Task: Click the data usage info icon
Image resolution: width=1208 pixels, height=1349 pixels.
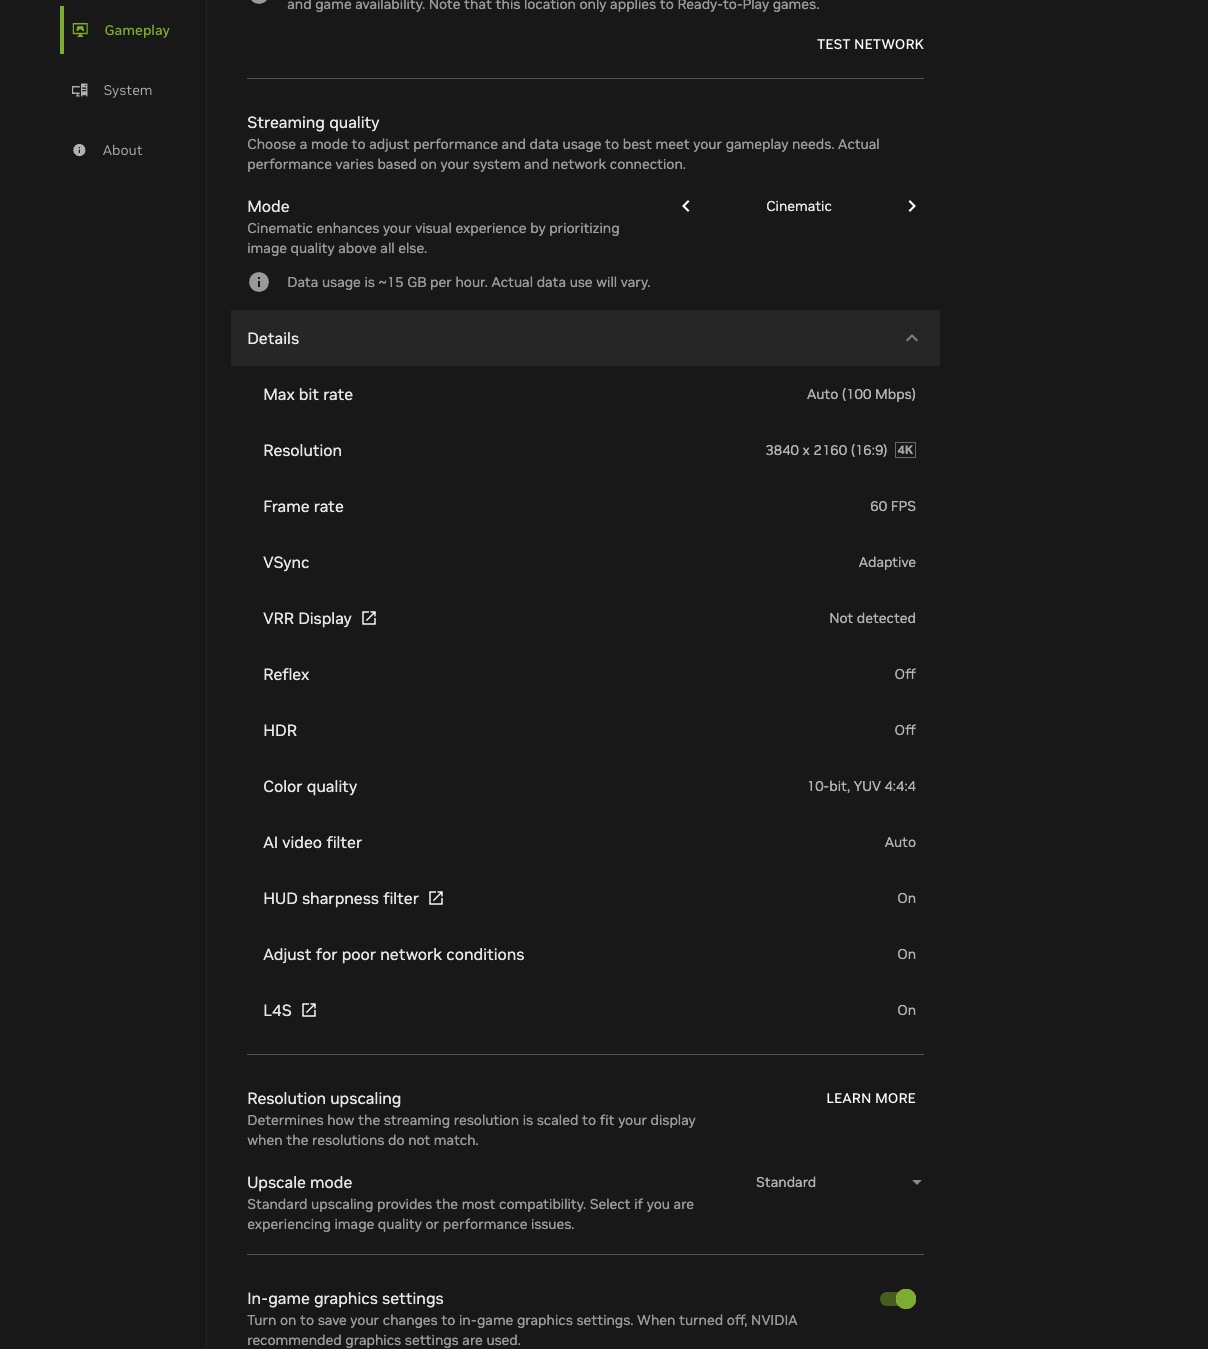Action: pyautogui.click(x=259, y=282)
